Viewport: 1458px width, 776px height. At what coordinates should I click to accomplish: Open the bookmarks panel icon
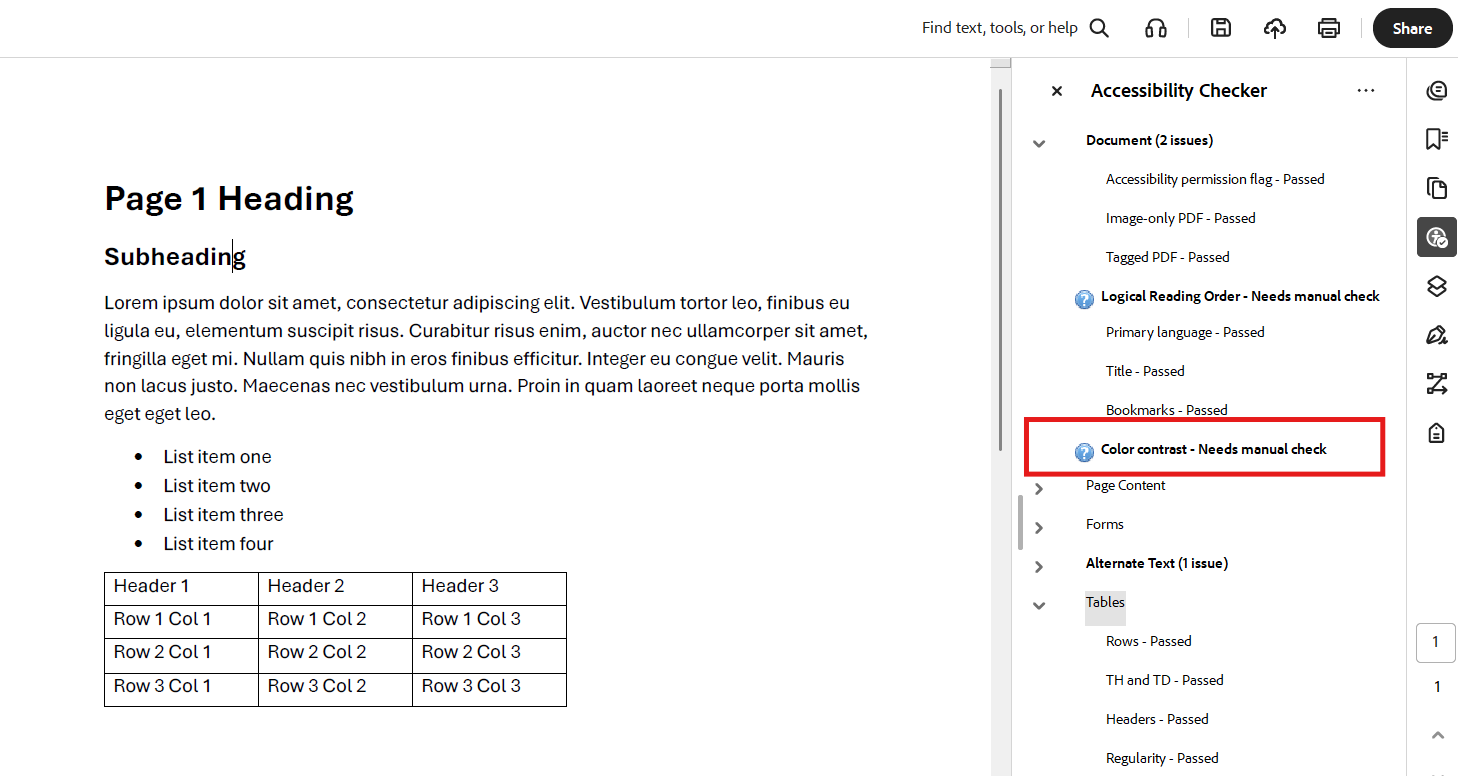pyautogui.click(x=1437, y=140)
